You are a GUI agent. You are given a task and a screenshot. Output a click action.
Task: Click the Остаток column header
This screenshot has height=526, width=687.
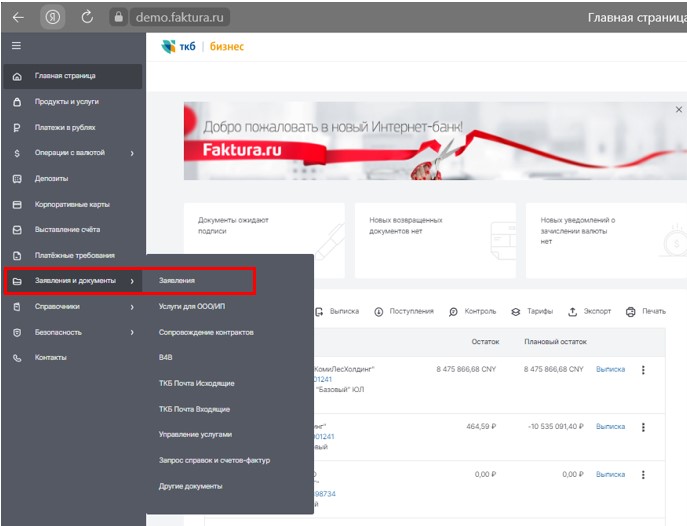[x=485, y=342]
